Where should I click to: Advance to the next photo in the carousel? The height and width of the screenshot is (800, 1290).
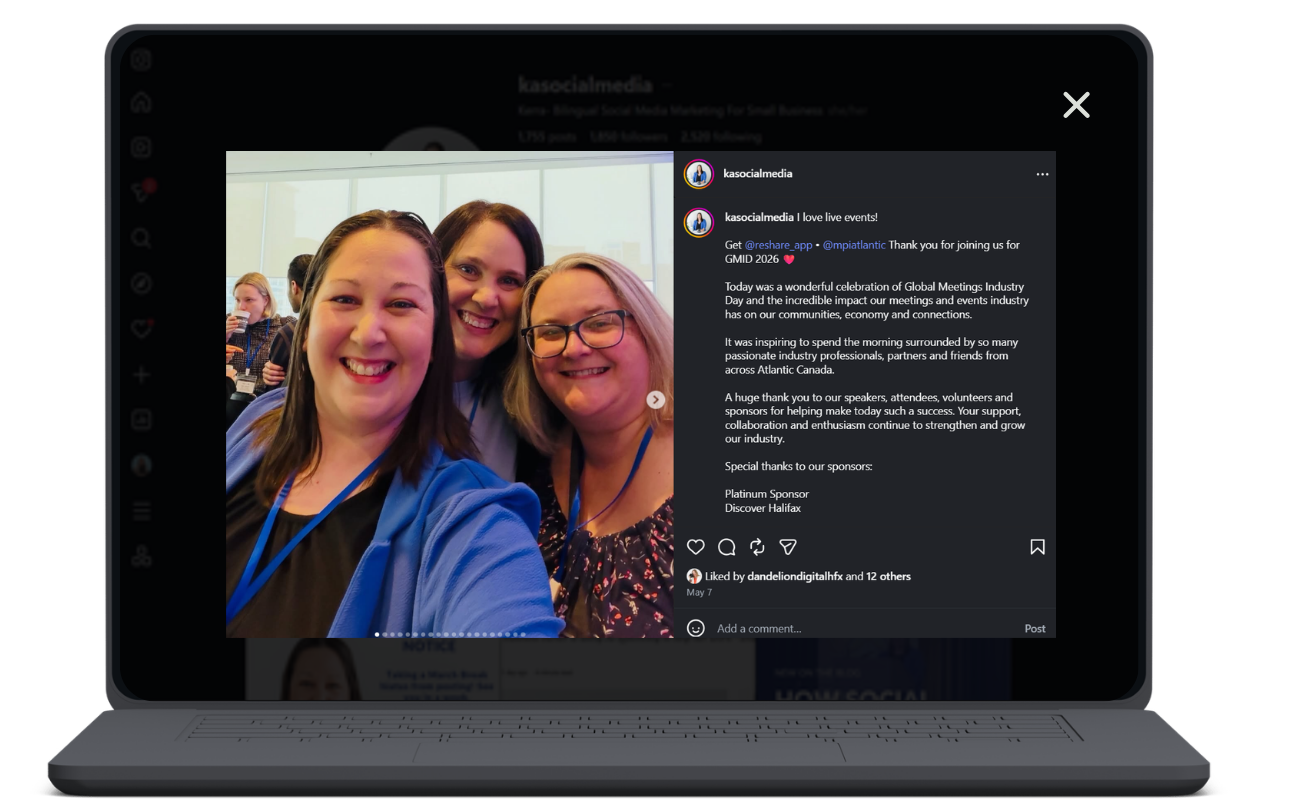655,400
